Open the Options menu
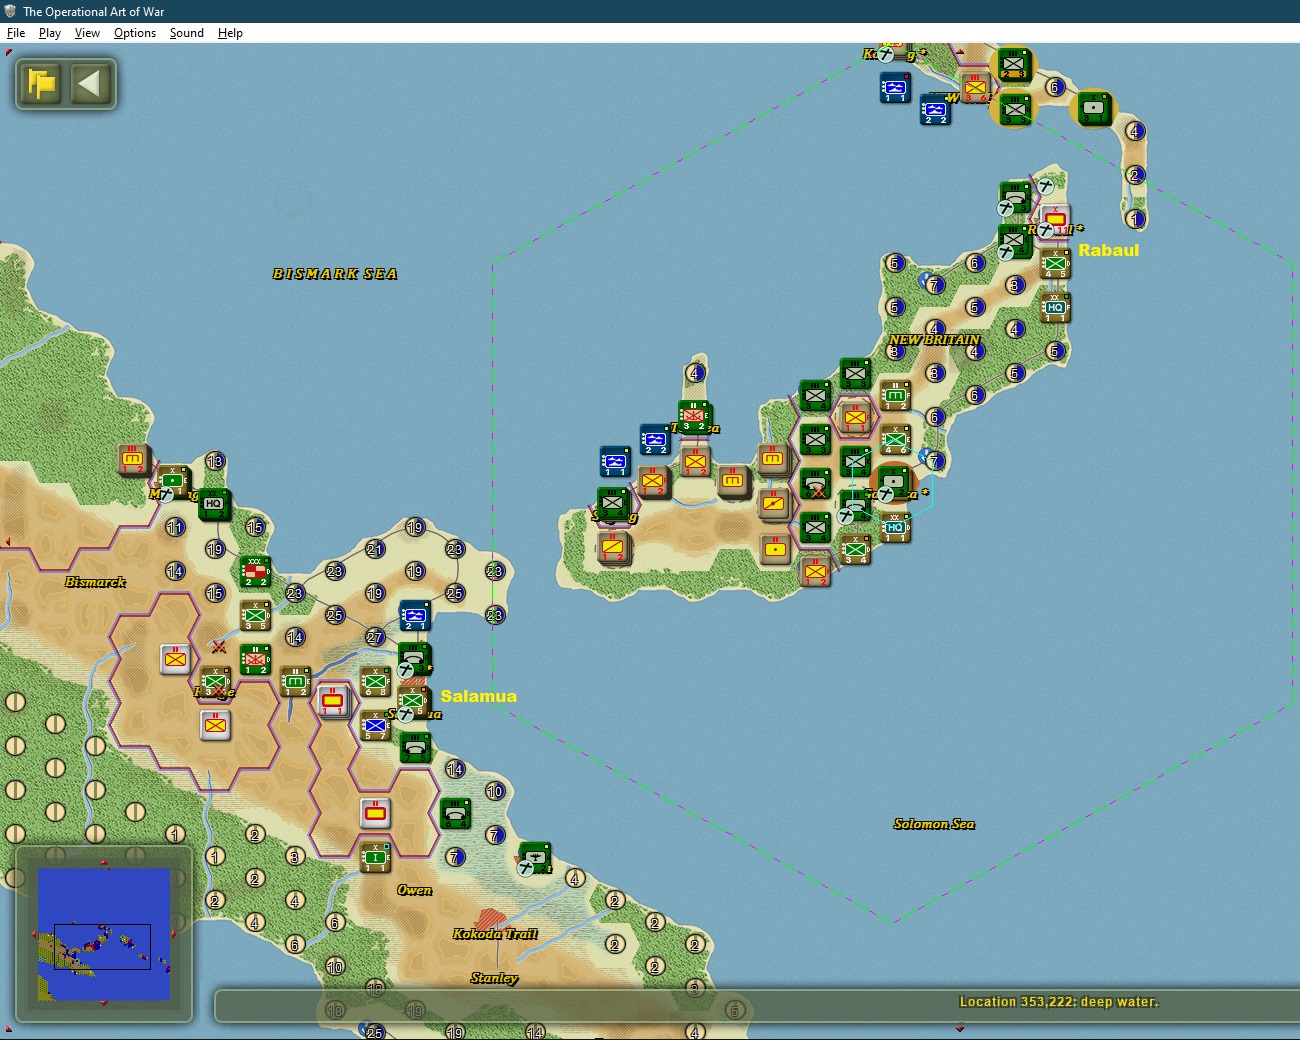 coord(135,33)
